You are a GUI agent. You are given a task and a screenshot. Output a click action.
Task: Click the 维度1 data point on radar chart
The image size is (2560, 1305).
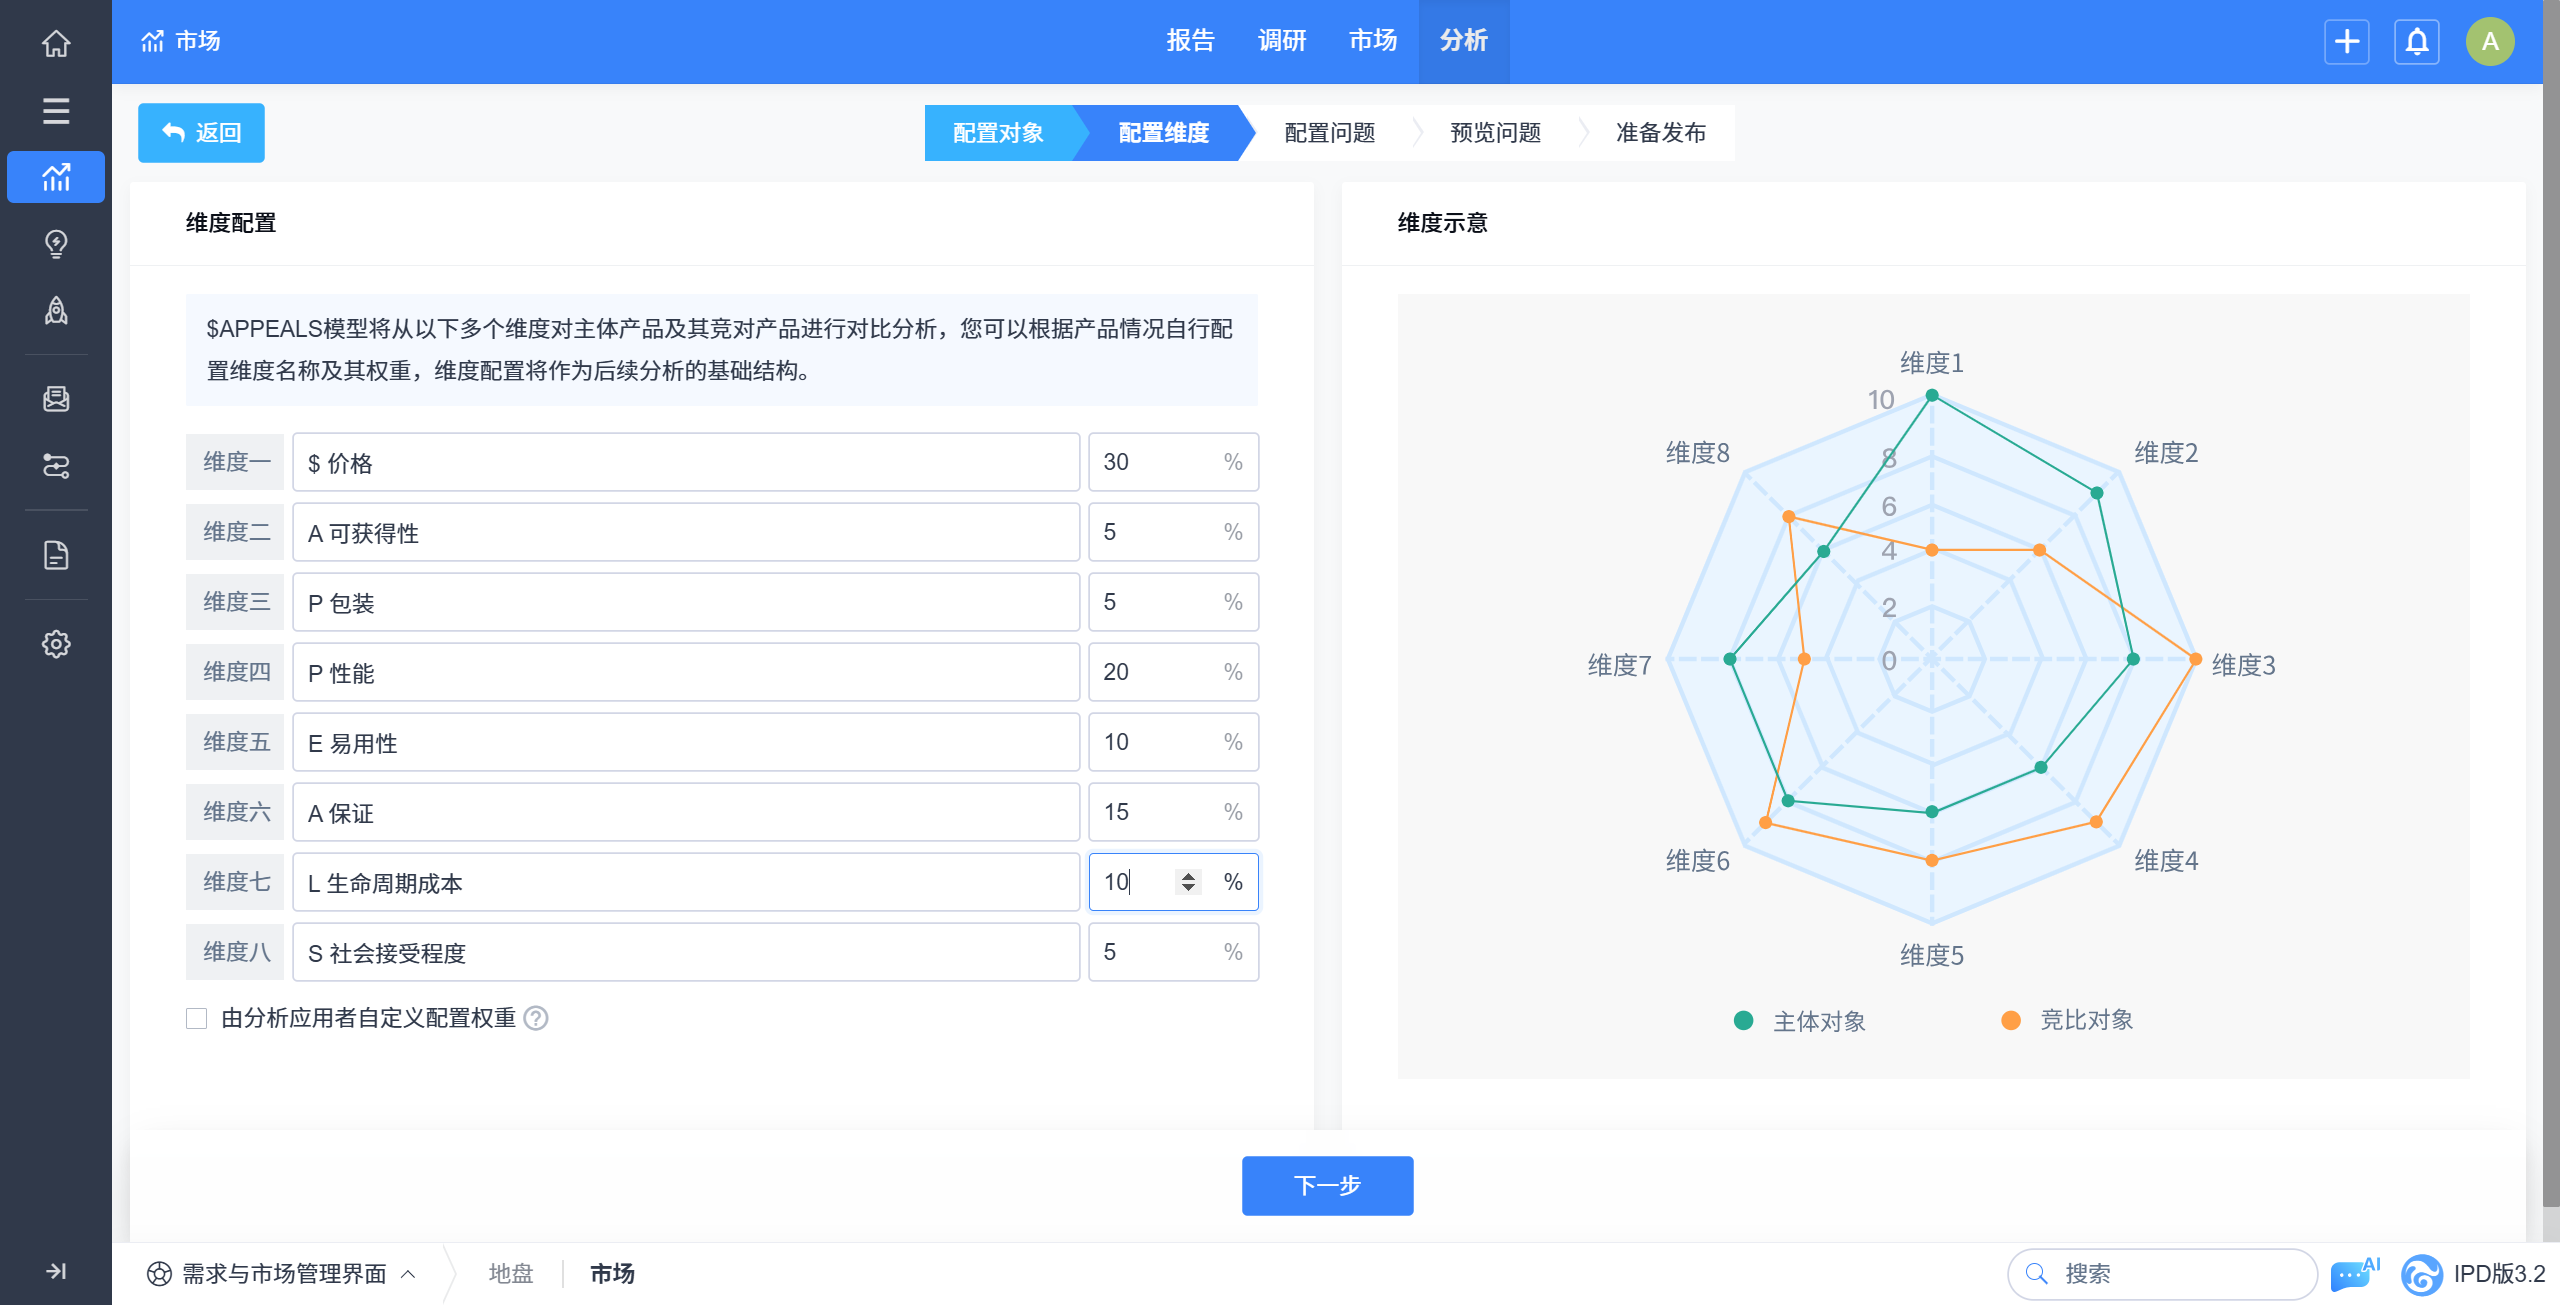click(x=1932, y=396)
